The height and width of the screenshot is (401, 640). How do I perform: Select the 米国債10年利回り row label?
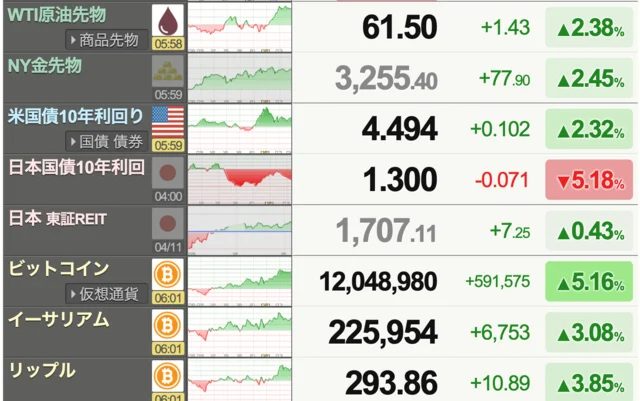(74, 116)
